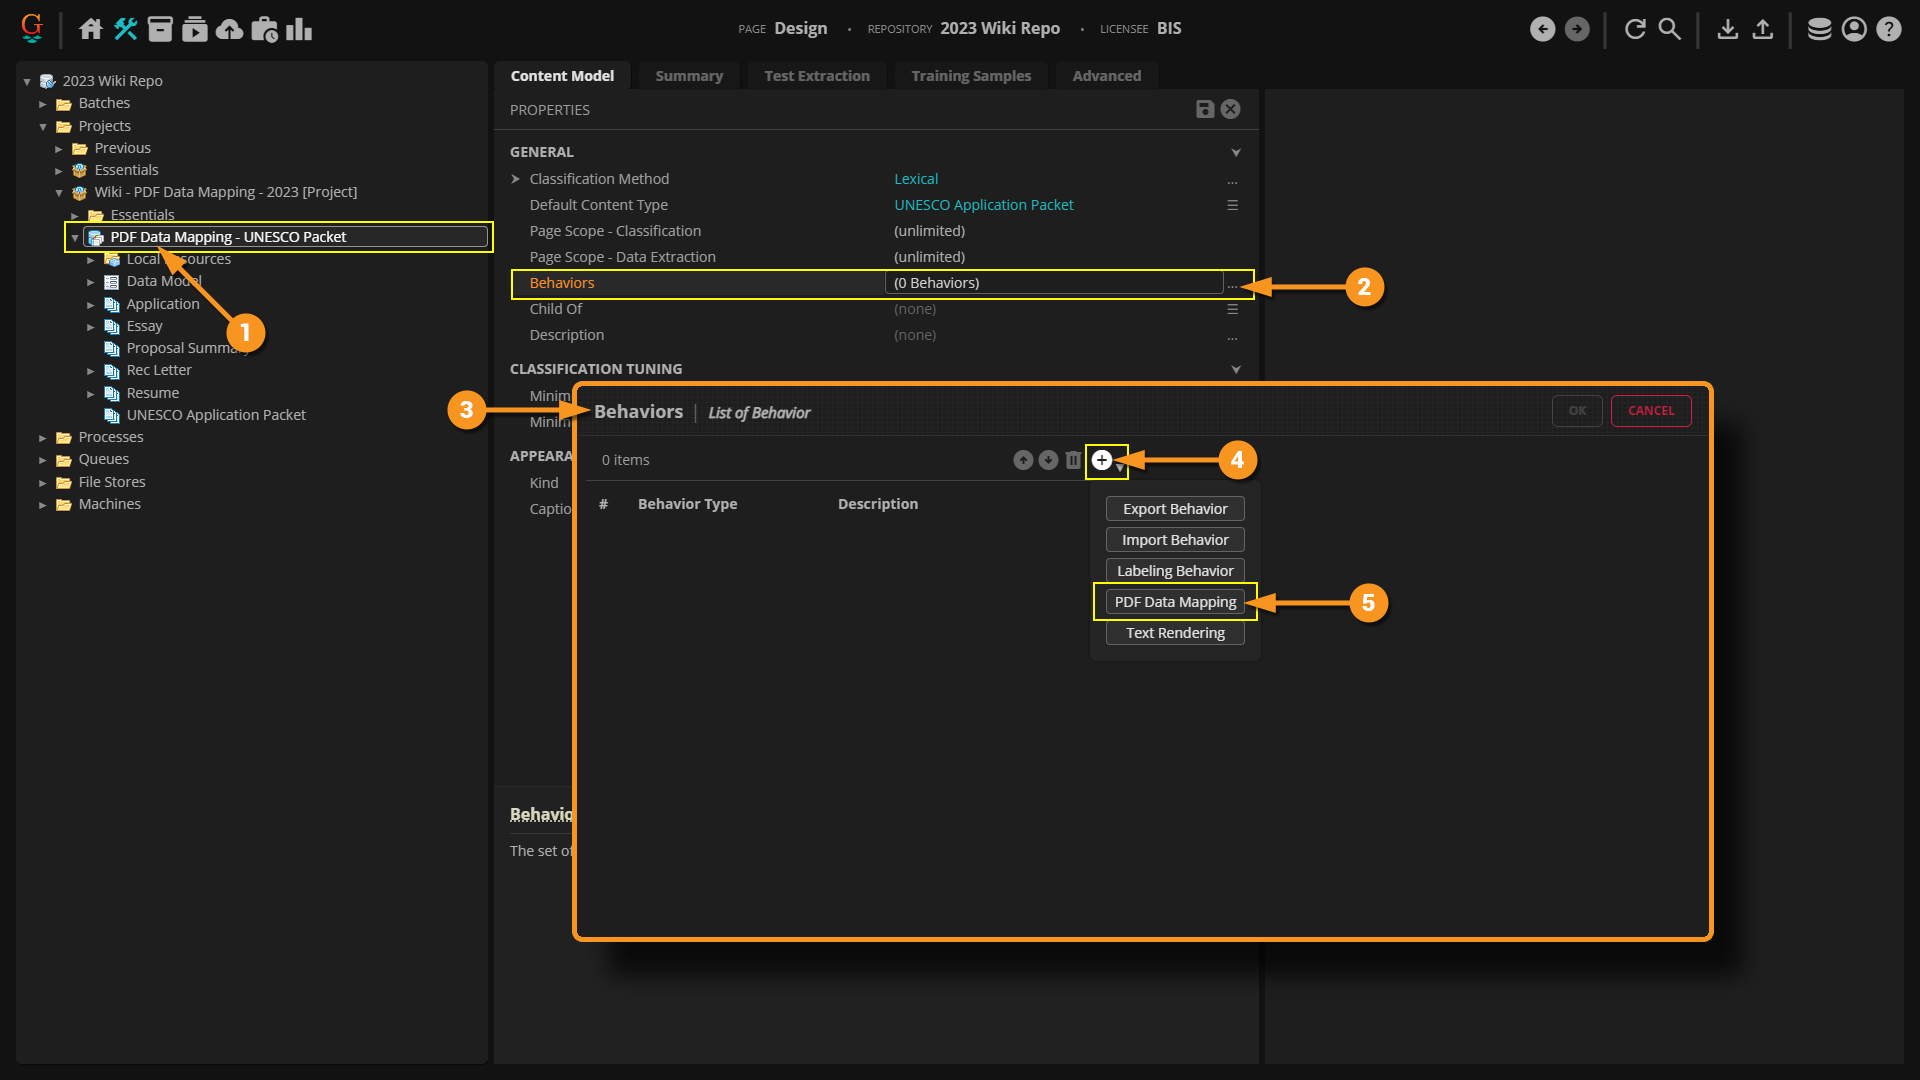1920x1080 pixels.
Task: Switch to the Test Extraction tab
Action: point(816,76)
